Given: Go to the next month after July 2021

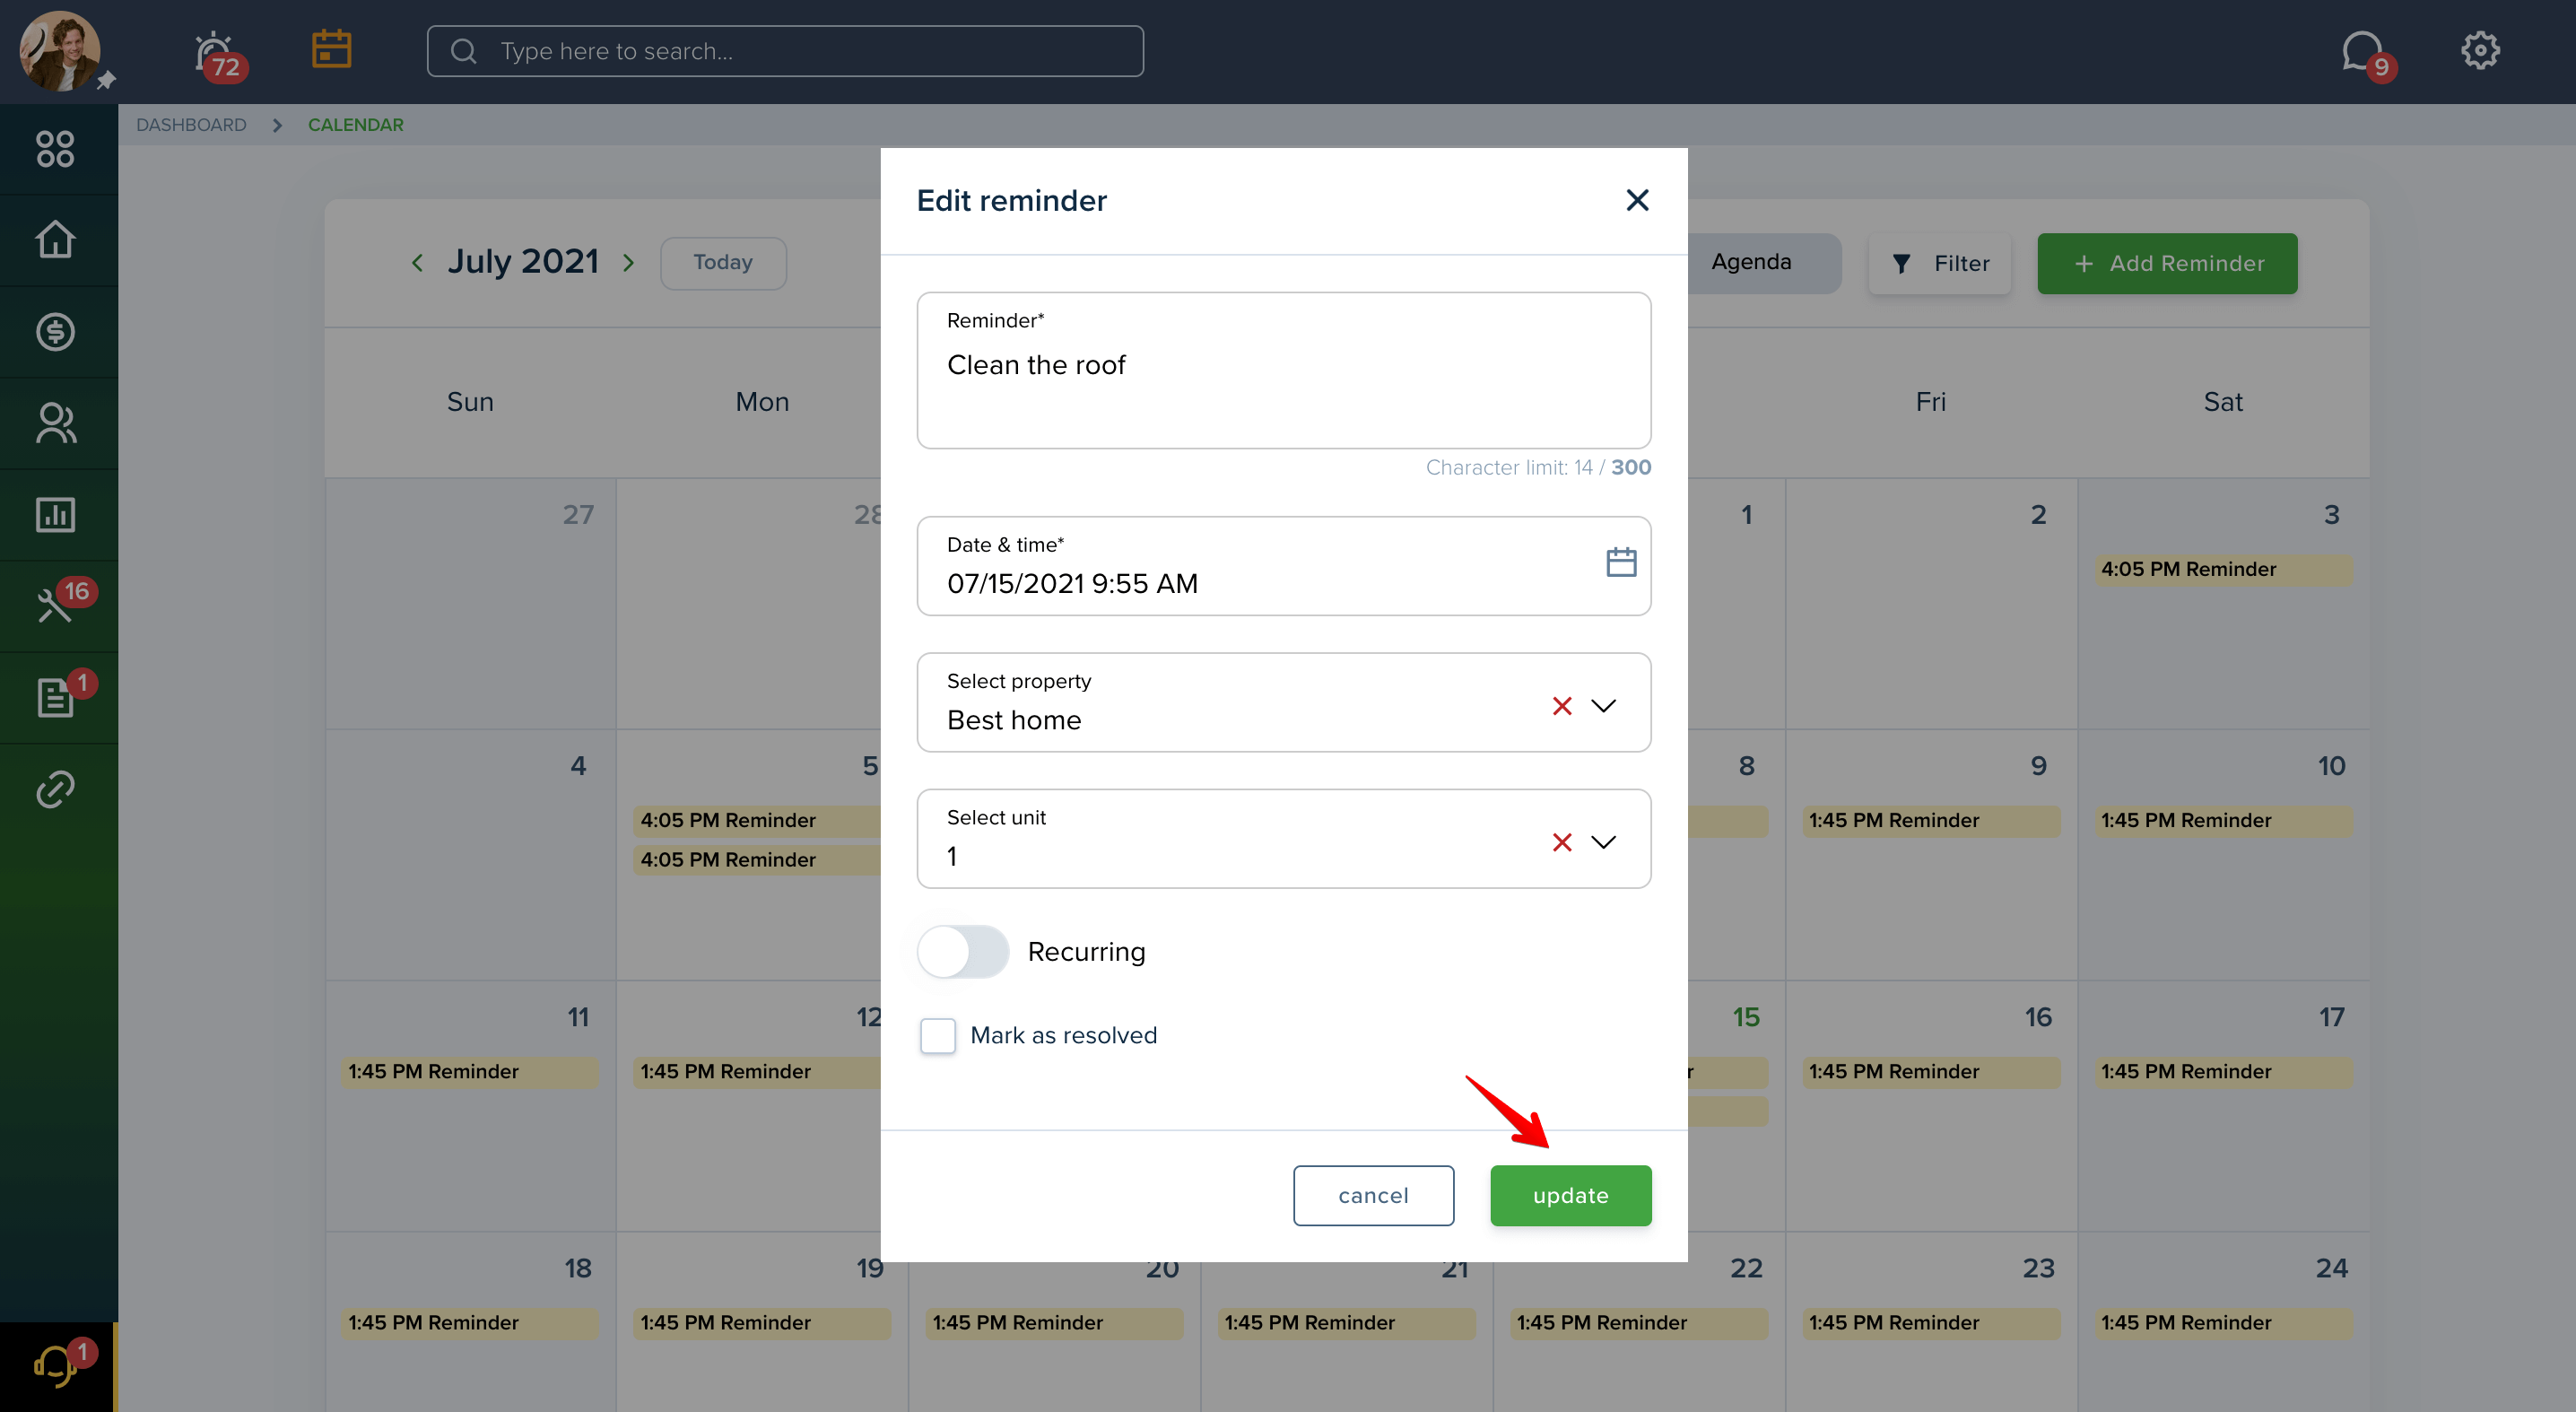Looking at the screenshot, I should point(628,263).
